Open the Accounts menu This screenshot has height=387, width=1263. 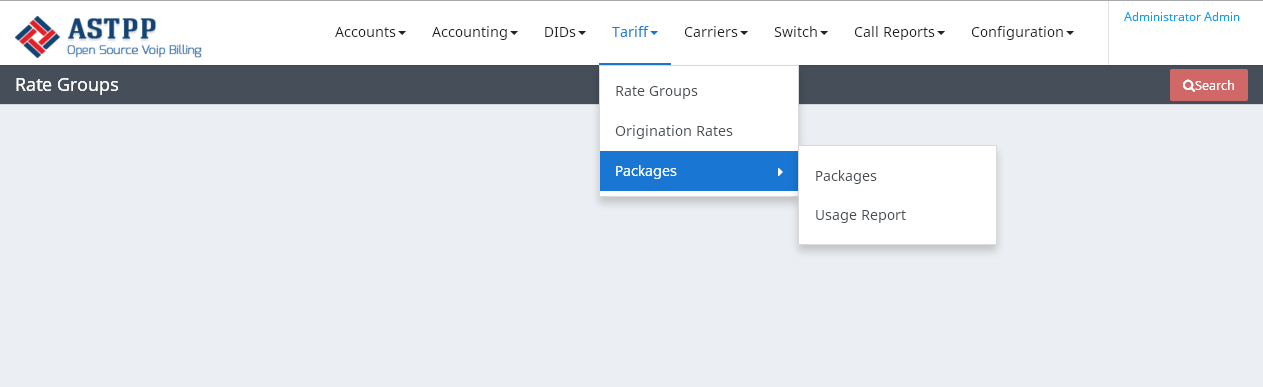370,32
